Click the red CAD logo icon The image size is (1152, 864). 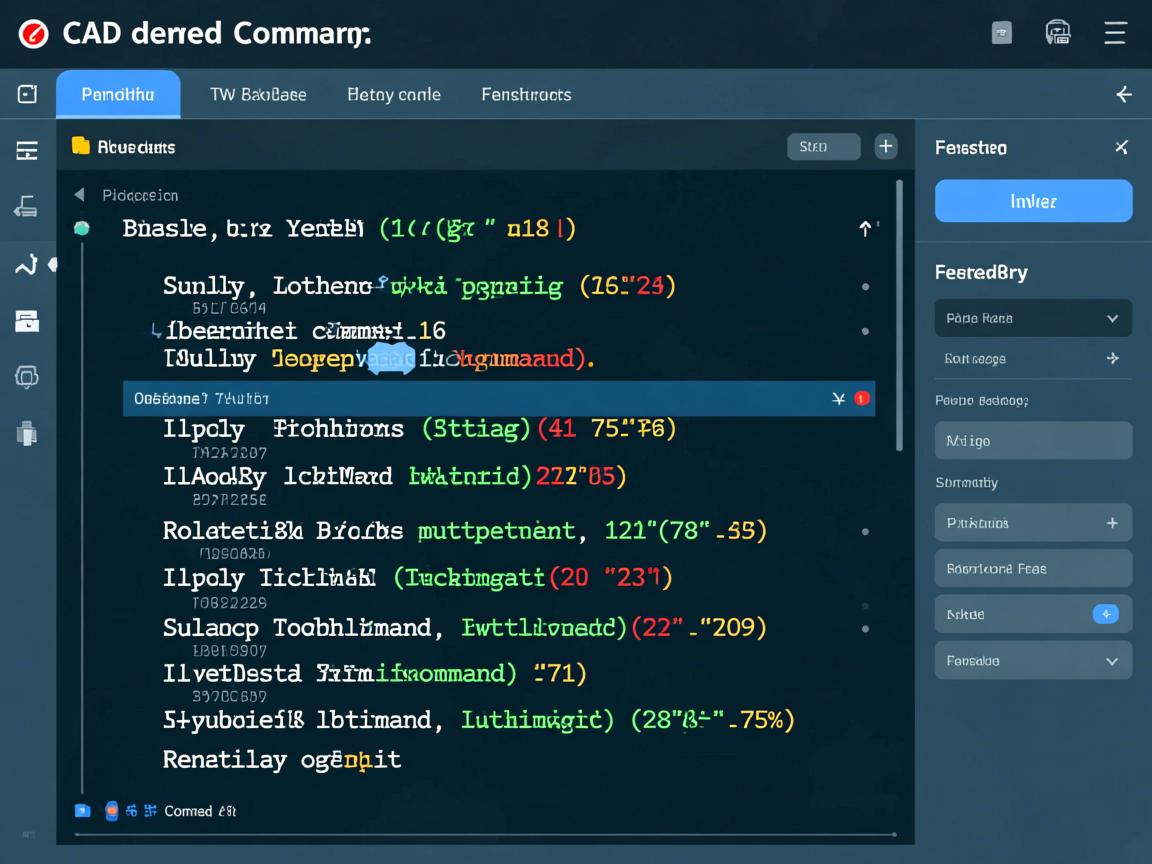33,34
